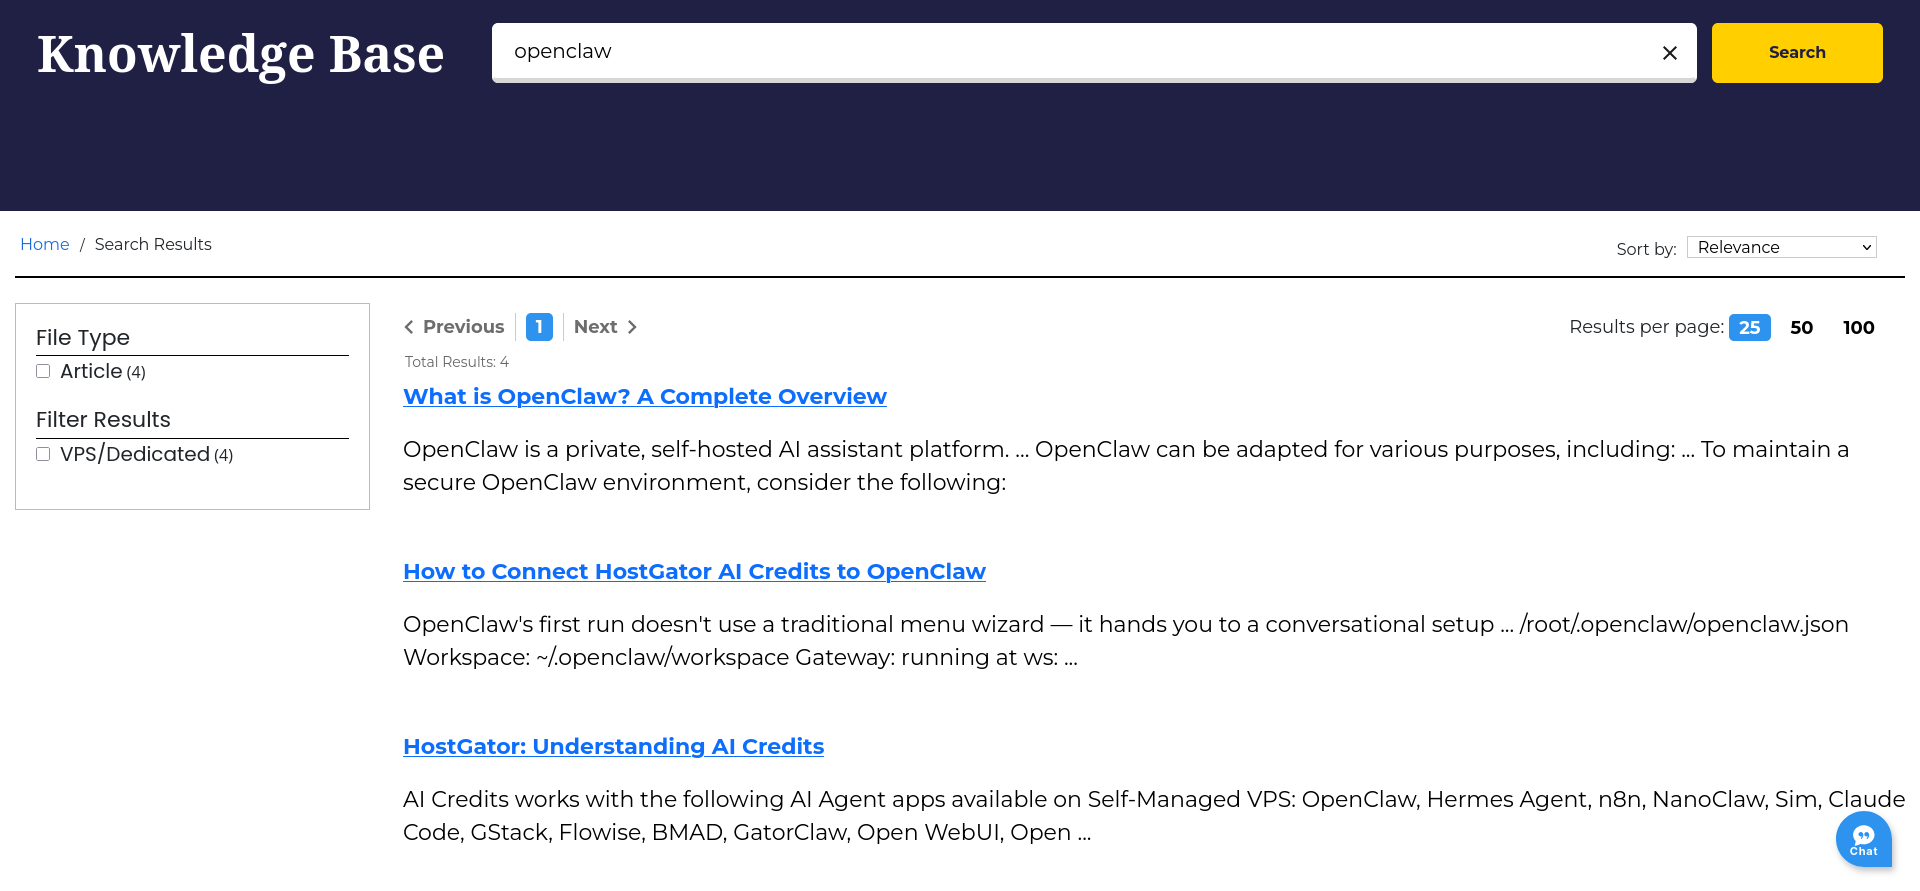Open What is OpenClaw? A Complete Overview
Screen dimensions: 1920x891
tap(645, 396)
